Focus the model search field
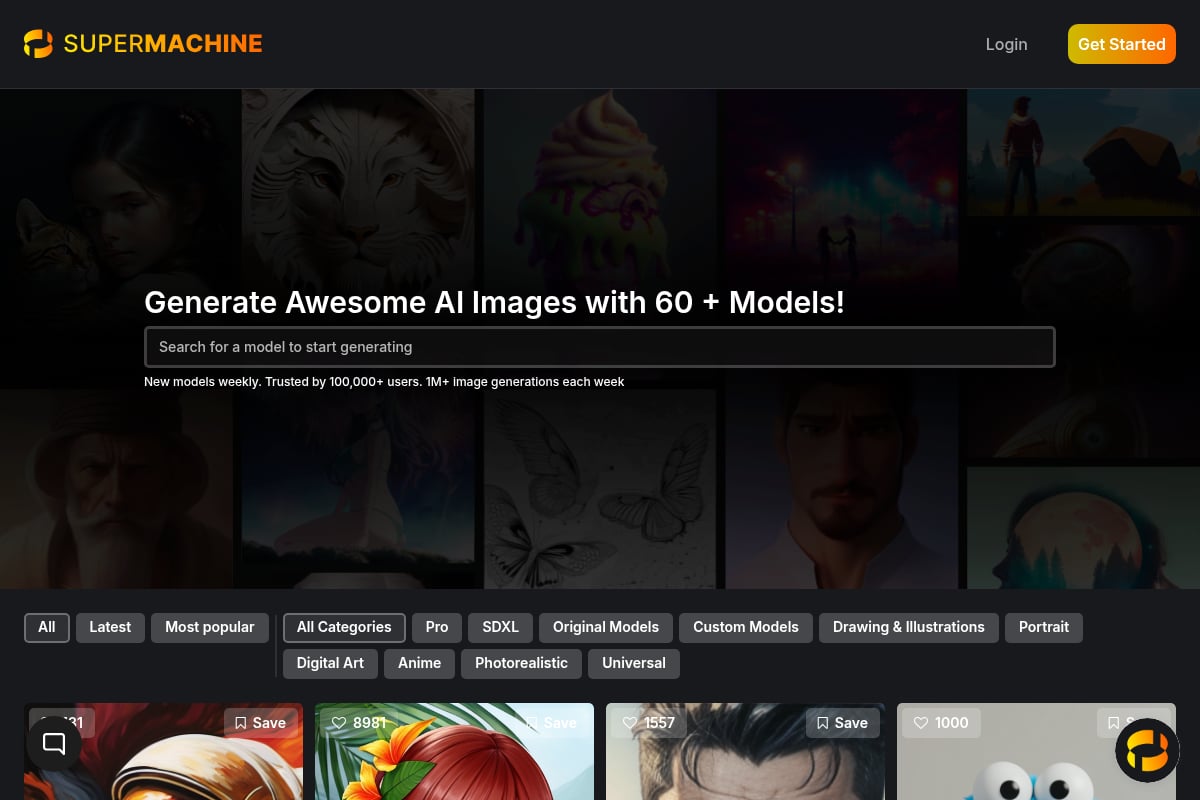This screenshot has height=800, width=1200. pyautogui.click(x=600, y=347)
